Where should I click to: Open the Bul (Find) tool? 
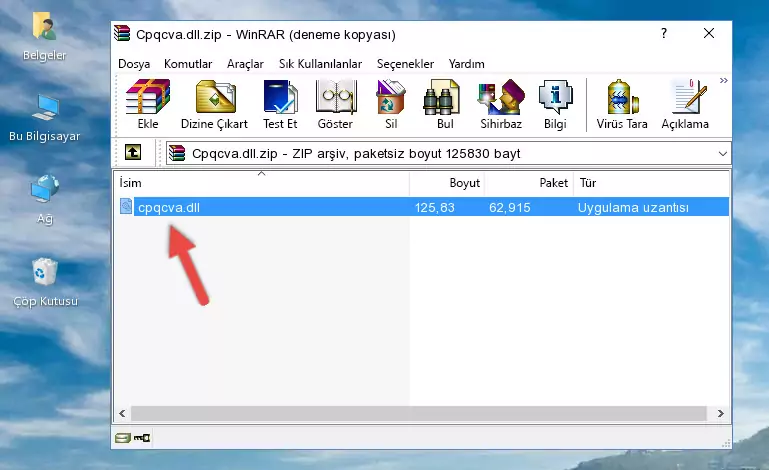pos(445,104)
